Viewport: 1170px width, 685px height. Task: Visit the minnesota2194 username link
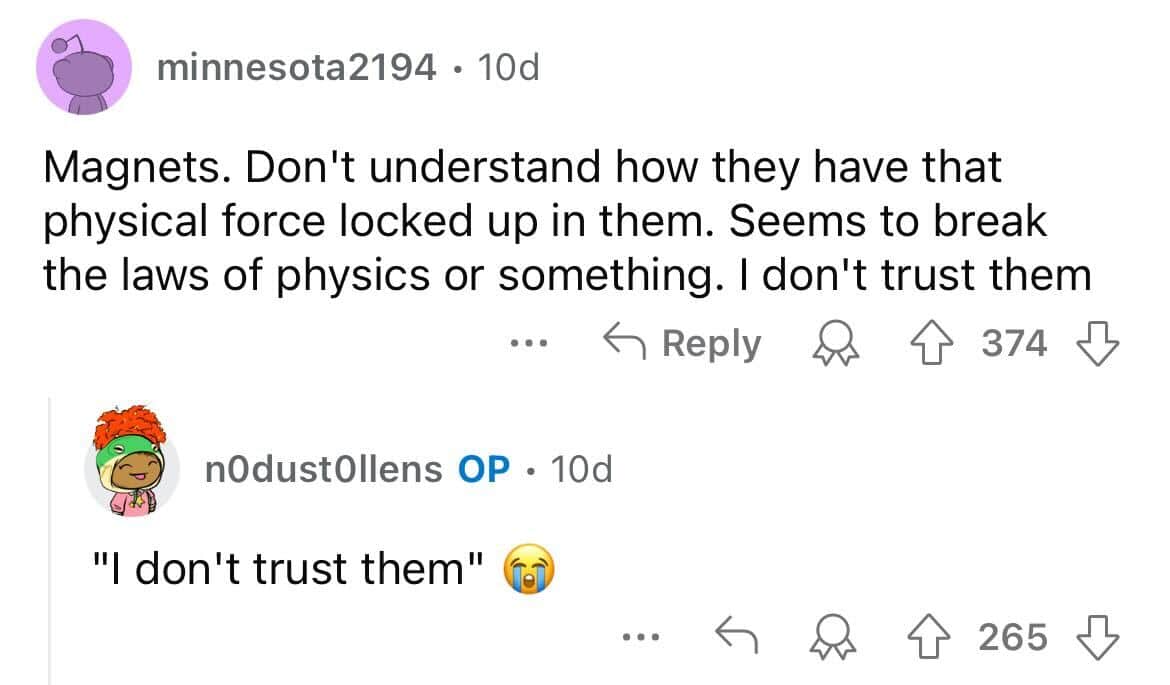pyautogui.click(x=297, y=67)
